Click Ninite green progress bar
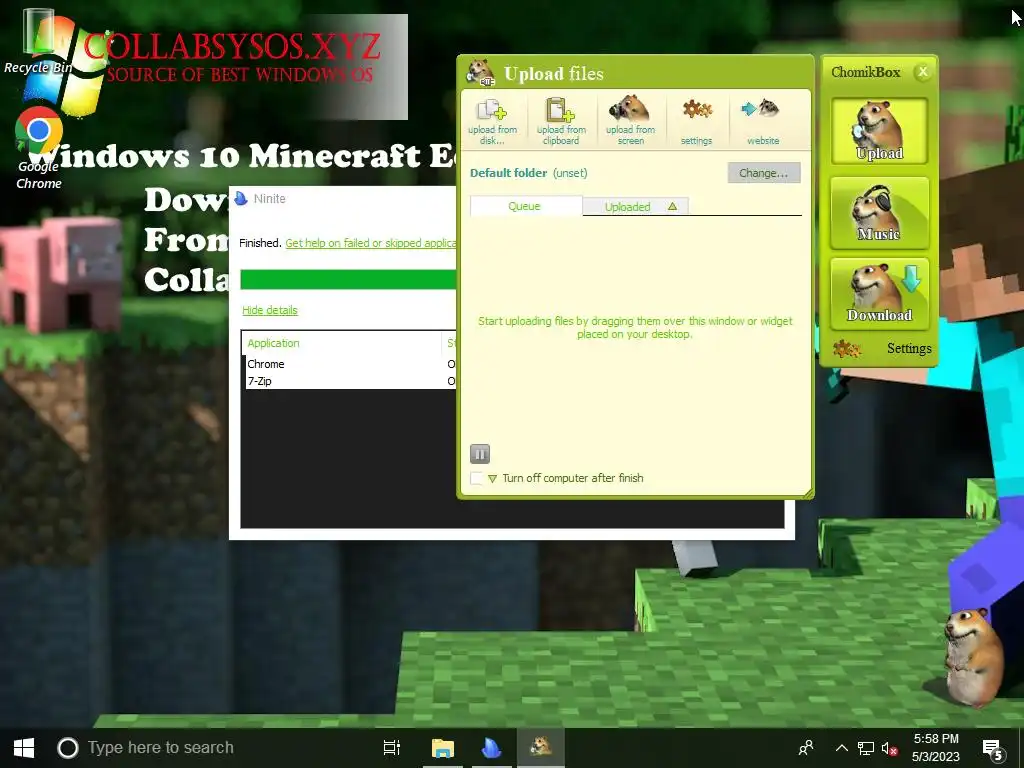Viewport: 1024px width, 768px height. pos(348,279)
